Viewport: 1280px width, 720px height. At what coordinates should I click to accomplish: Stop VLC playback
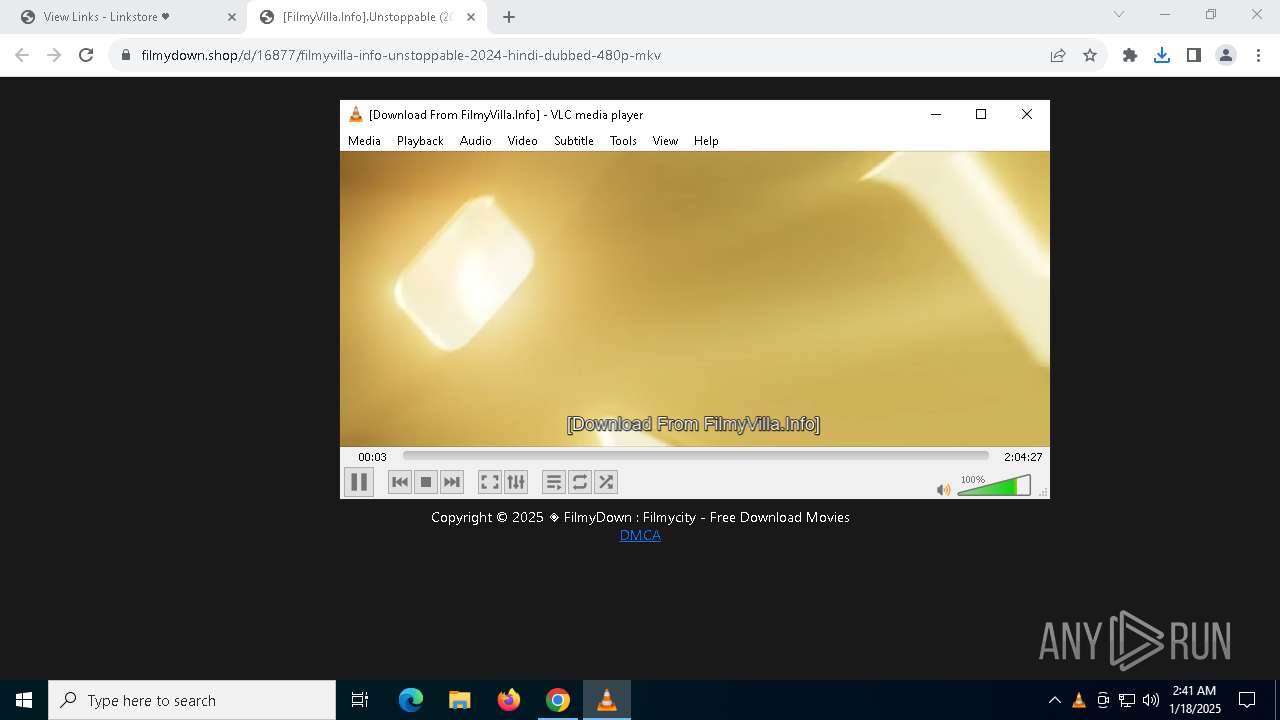coord(426,482)
